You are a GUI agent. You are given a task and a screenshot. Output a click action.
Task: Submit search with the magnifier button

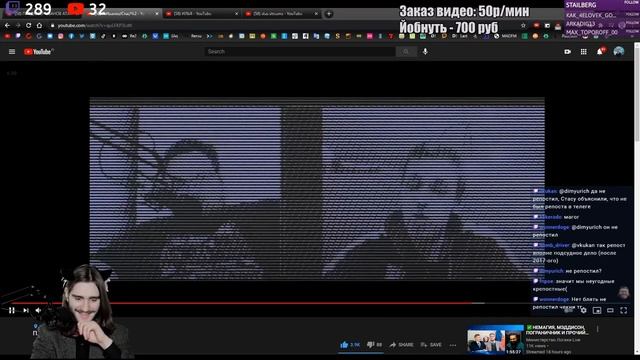[x=406, y=51]
